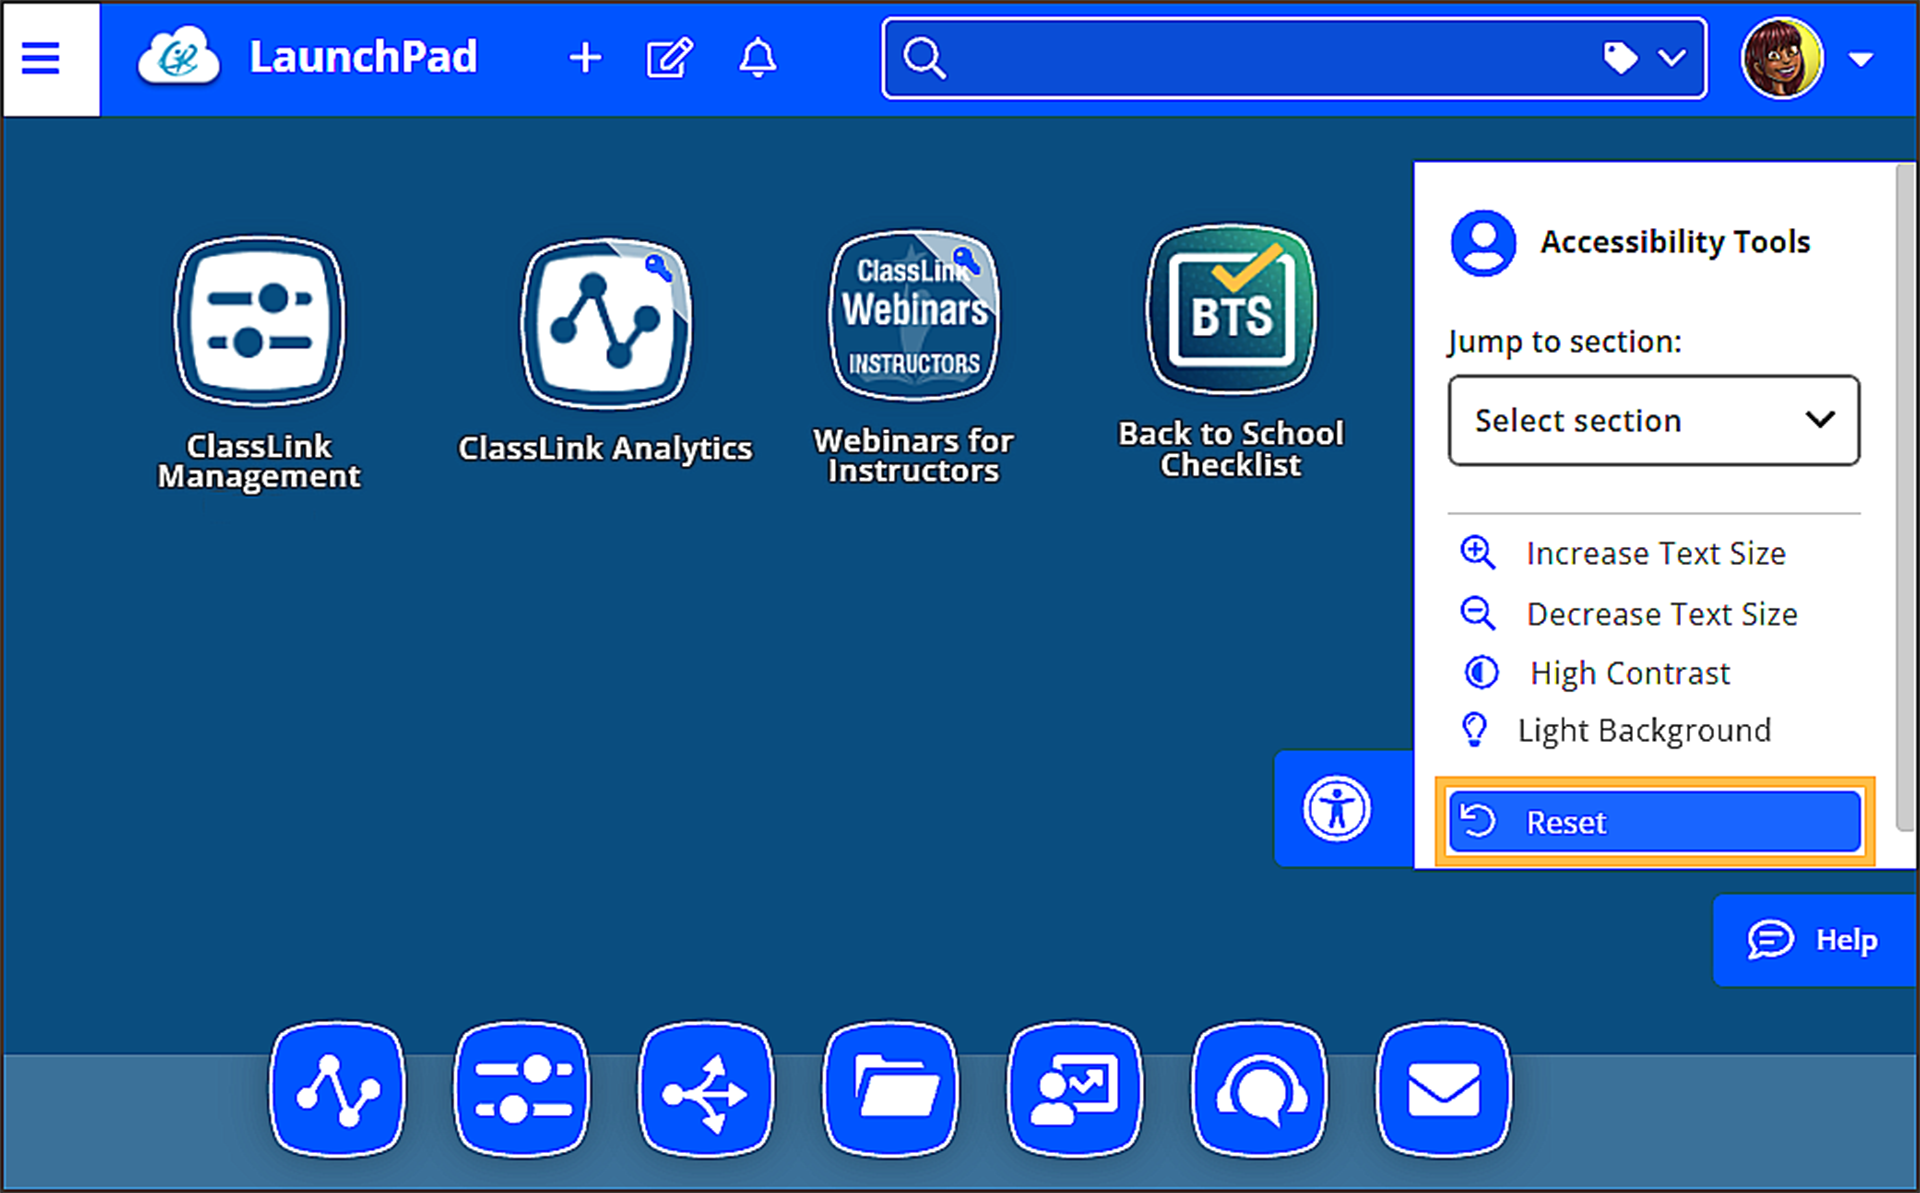
Task: Open the ClassLink Analytics app
Action: pyautogui.click(x=605, y=322)
